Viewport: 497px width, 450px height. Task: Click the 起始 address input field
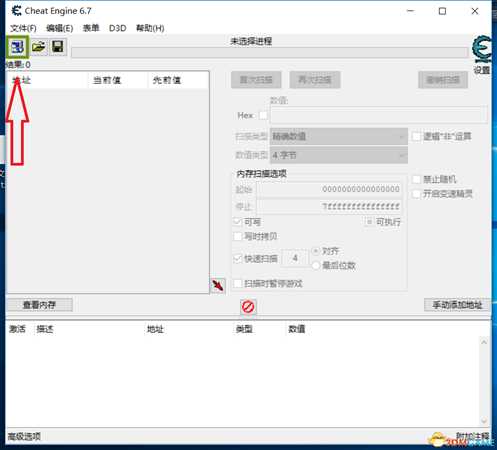coord(329,189)
